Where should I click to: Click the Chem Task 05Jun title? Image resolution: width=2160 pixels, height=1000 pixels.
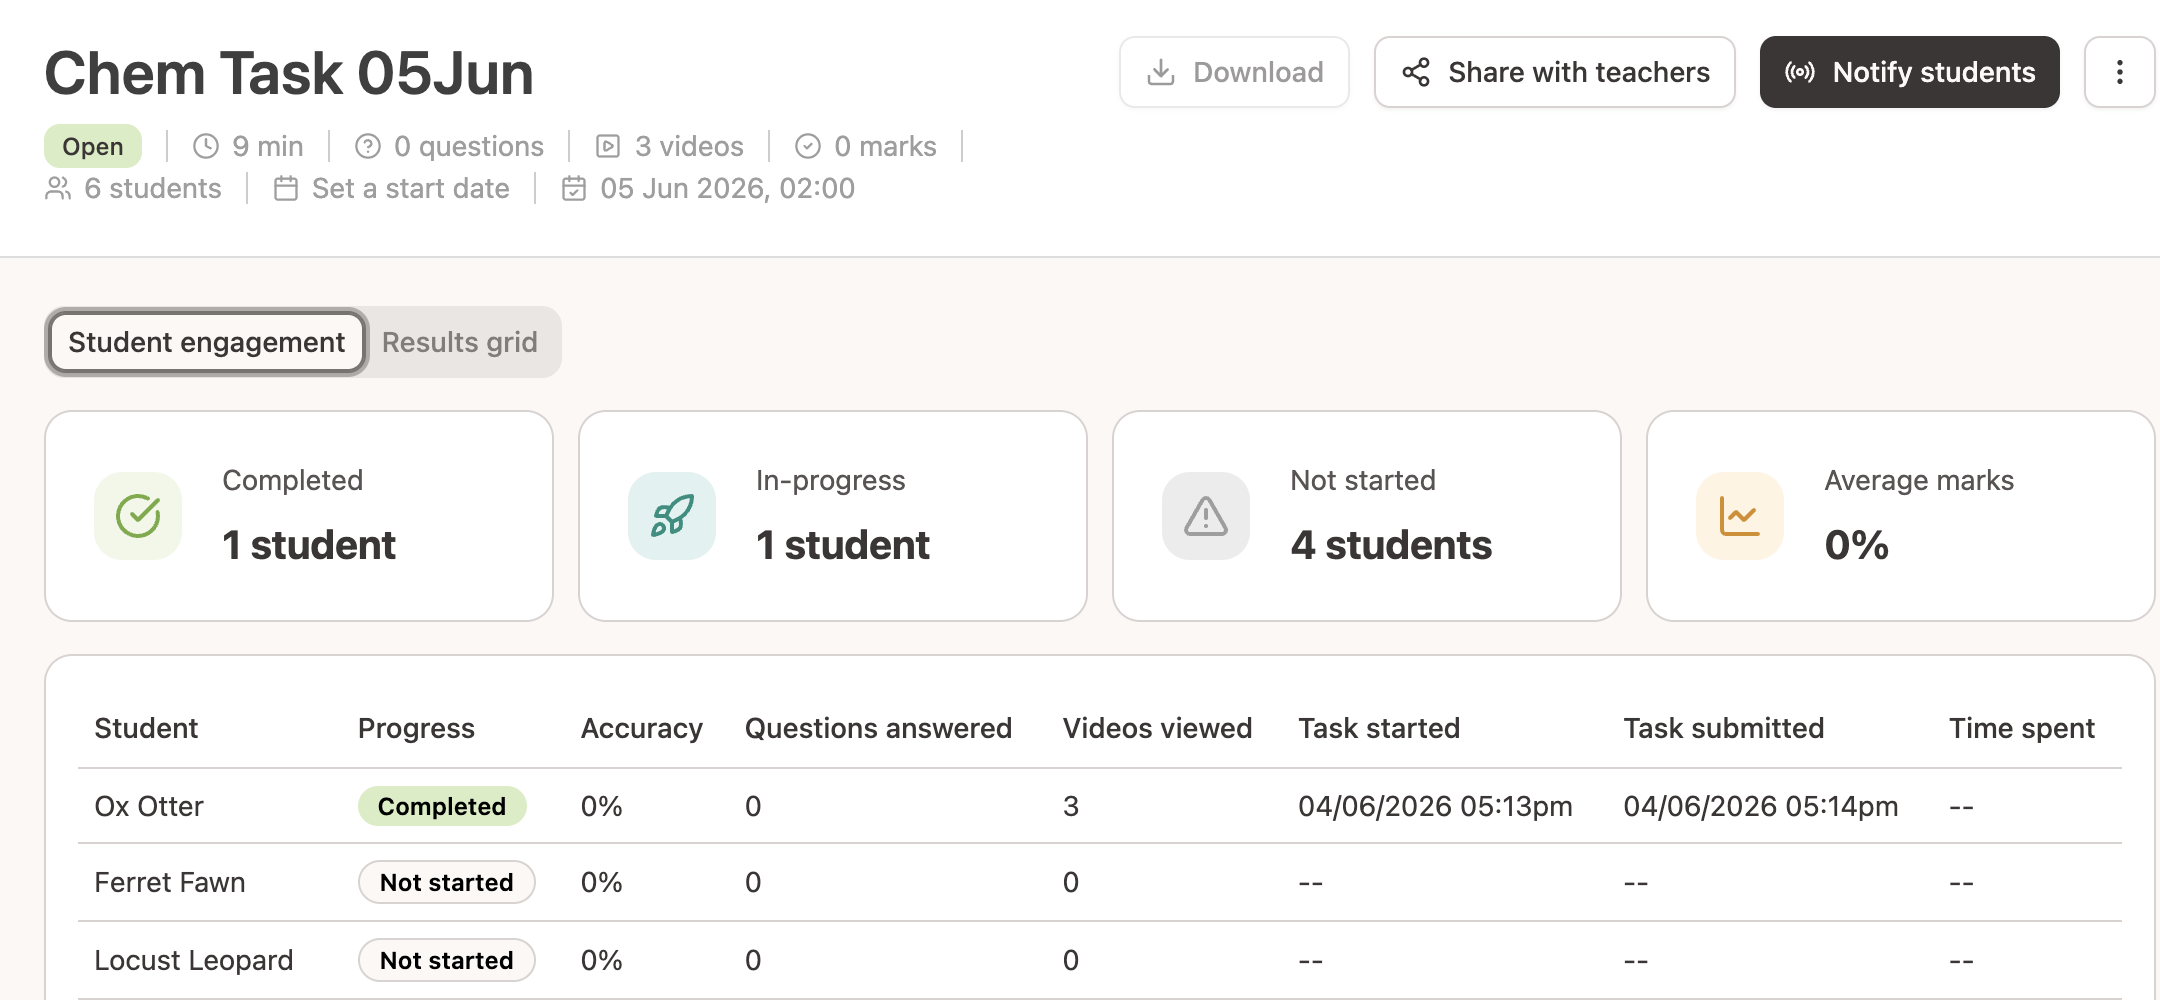pyautogui.click(x=289, y=73)
